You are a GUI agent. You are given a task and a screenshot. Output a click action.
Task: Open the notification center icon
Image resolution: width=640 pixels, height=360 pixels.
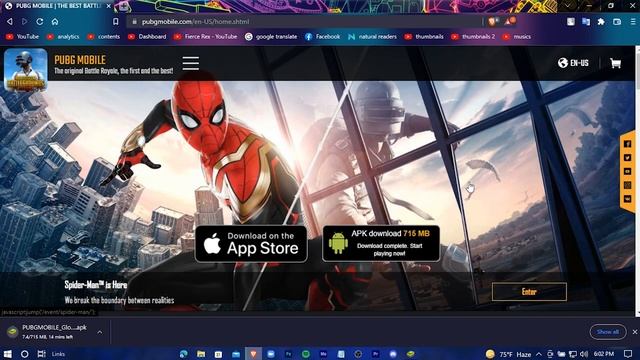628,354
